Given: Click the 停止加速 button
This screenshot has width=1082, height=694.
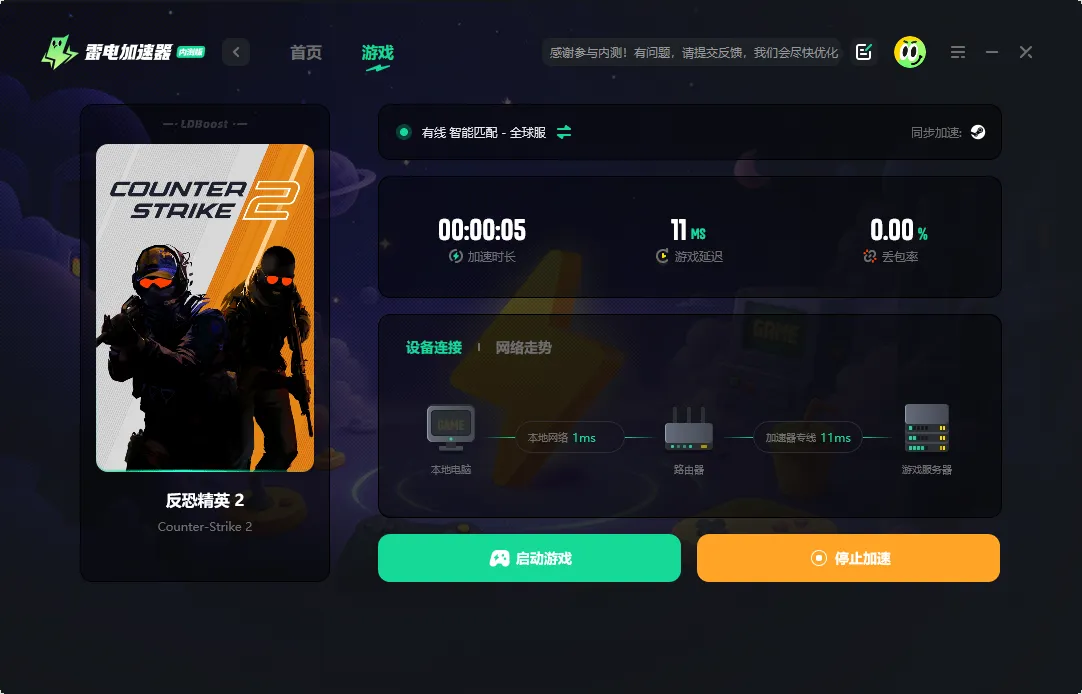Looking at the screenshot, I should point(848,558).
